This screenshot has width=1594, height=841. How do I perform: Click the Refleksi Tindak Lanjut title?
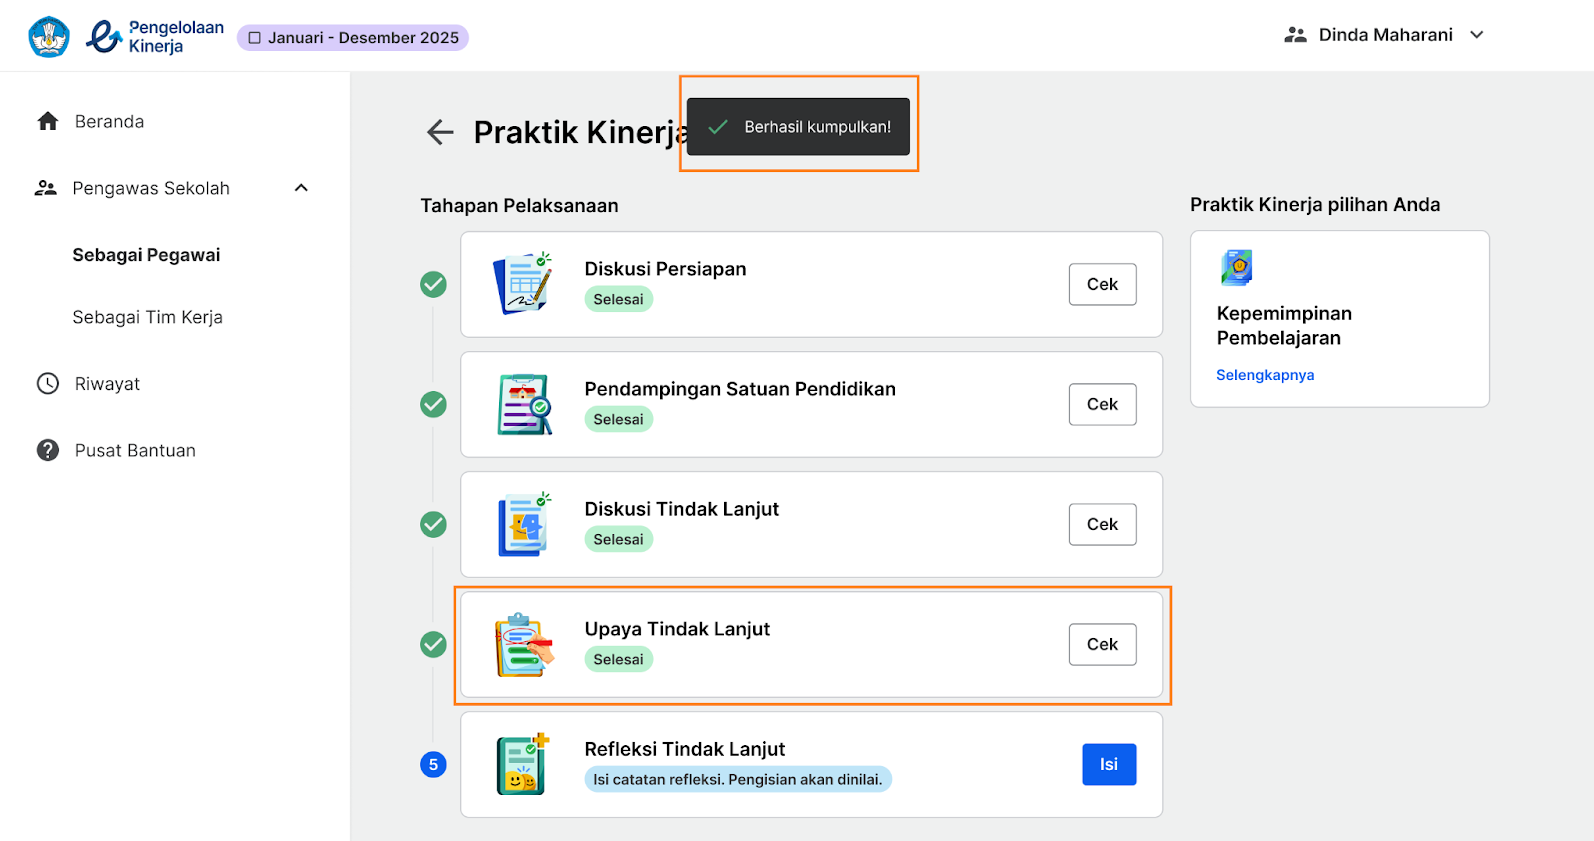pyautogui.click(x=685, y=749)
